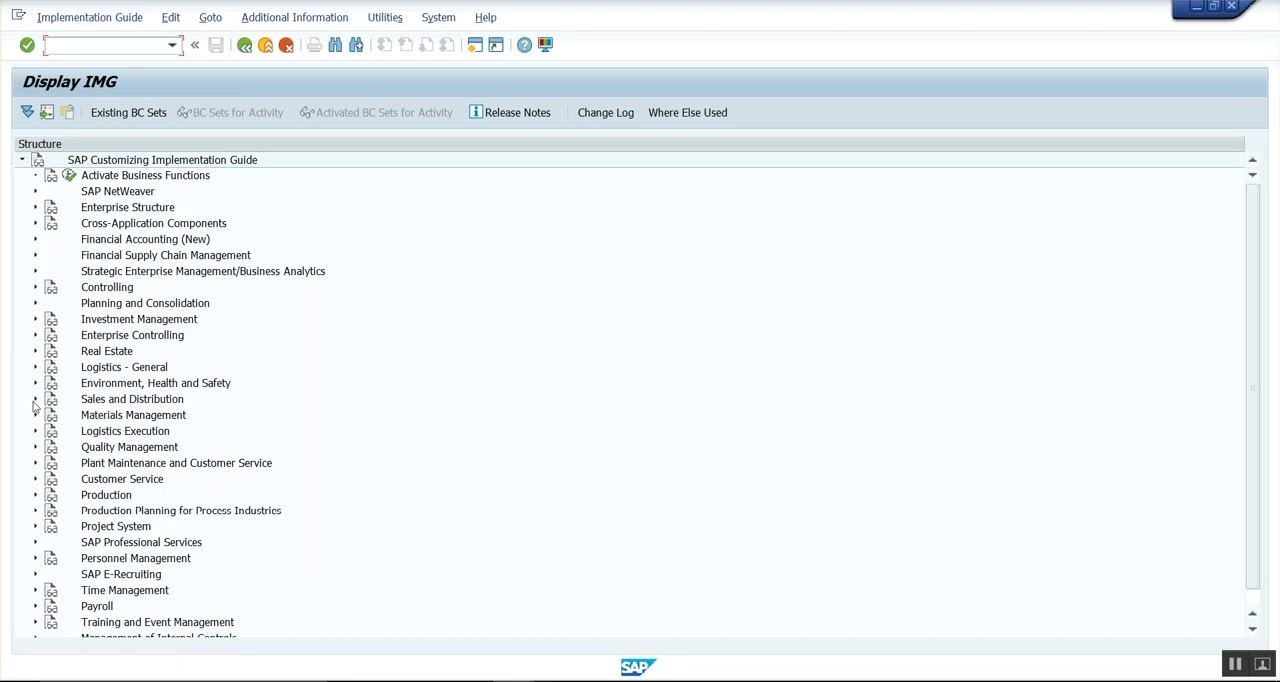The image size is (1280, 682).
Task: Open Help via the question mark icon
Action: click(524, 45)
